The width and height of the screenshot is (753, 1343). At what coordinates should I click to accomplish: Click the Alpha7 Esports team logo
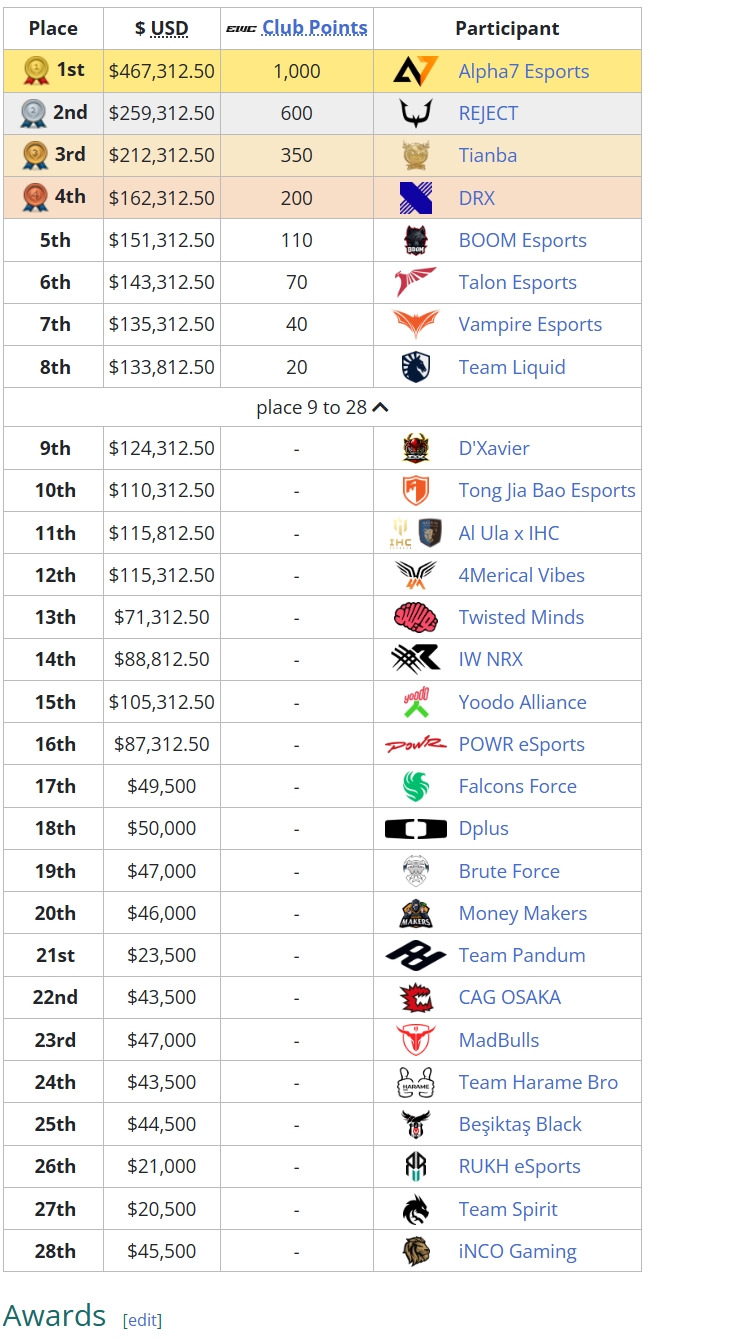415,71
